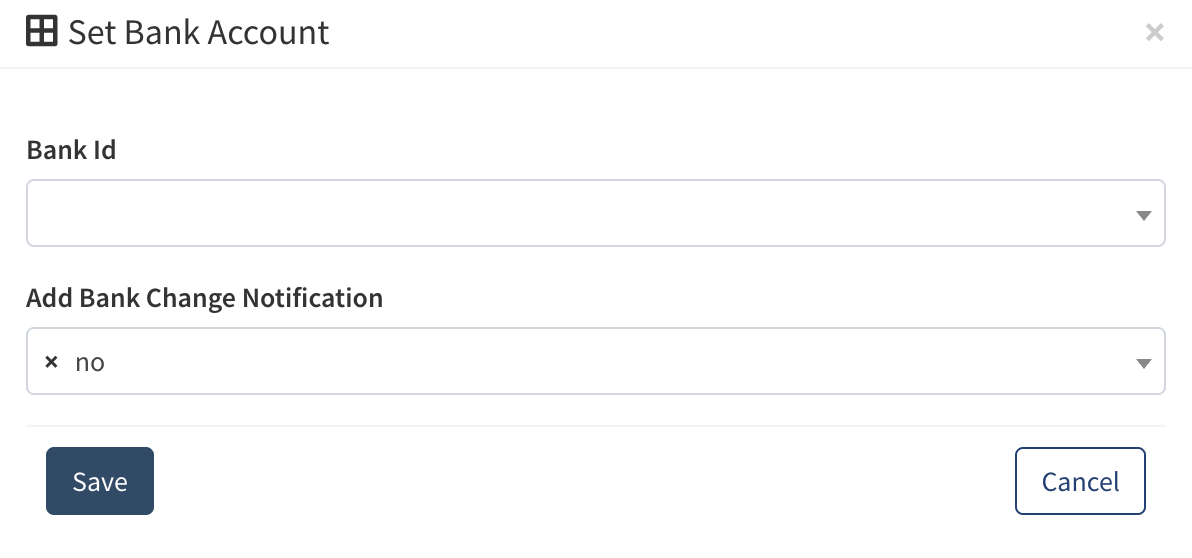Show notification options via the triangle icon
Screen dimensions: 1192x558
pyautogui.click(x=1144, y=363)
